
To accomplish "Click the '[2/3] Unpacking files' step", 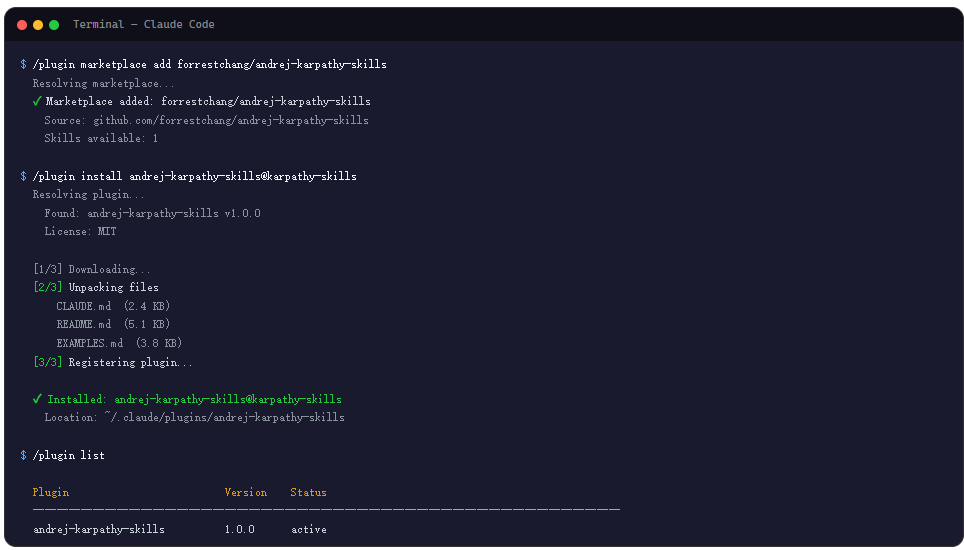I will [x=96, y=288].
